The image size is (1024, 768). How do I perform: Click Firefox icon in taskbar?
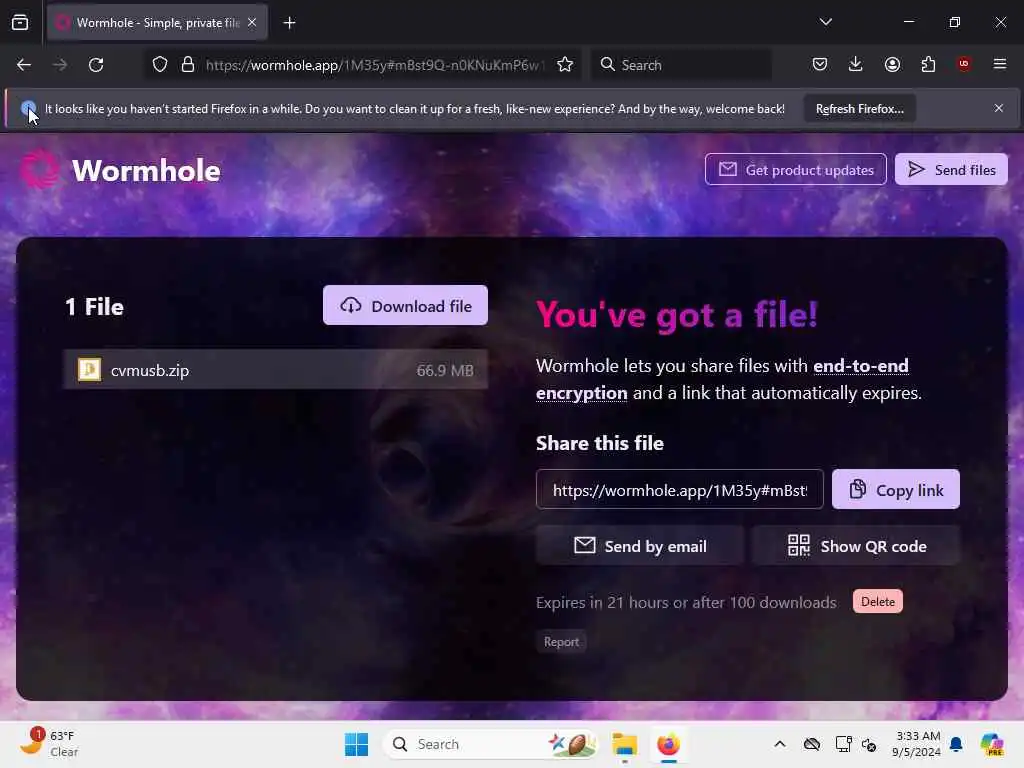point(668,744)
